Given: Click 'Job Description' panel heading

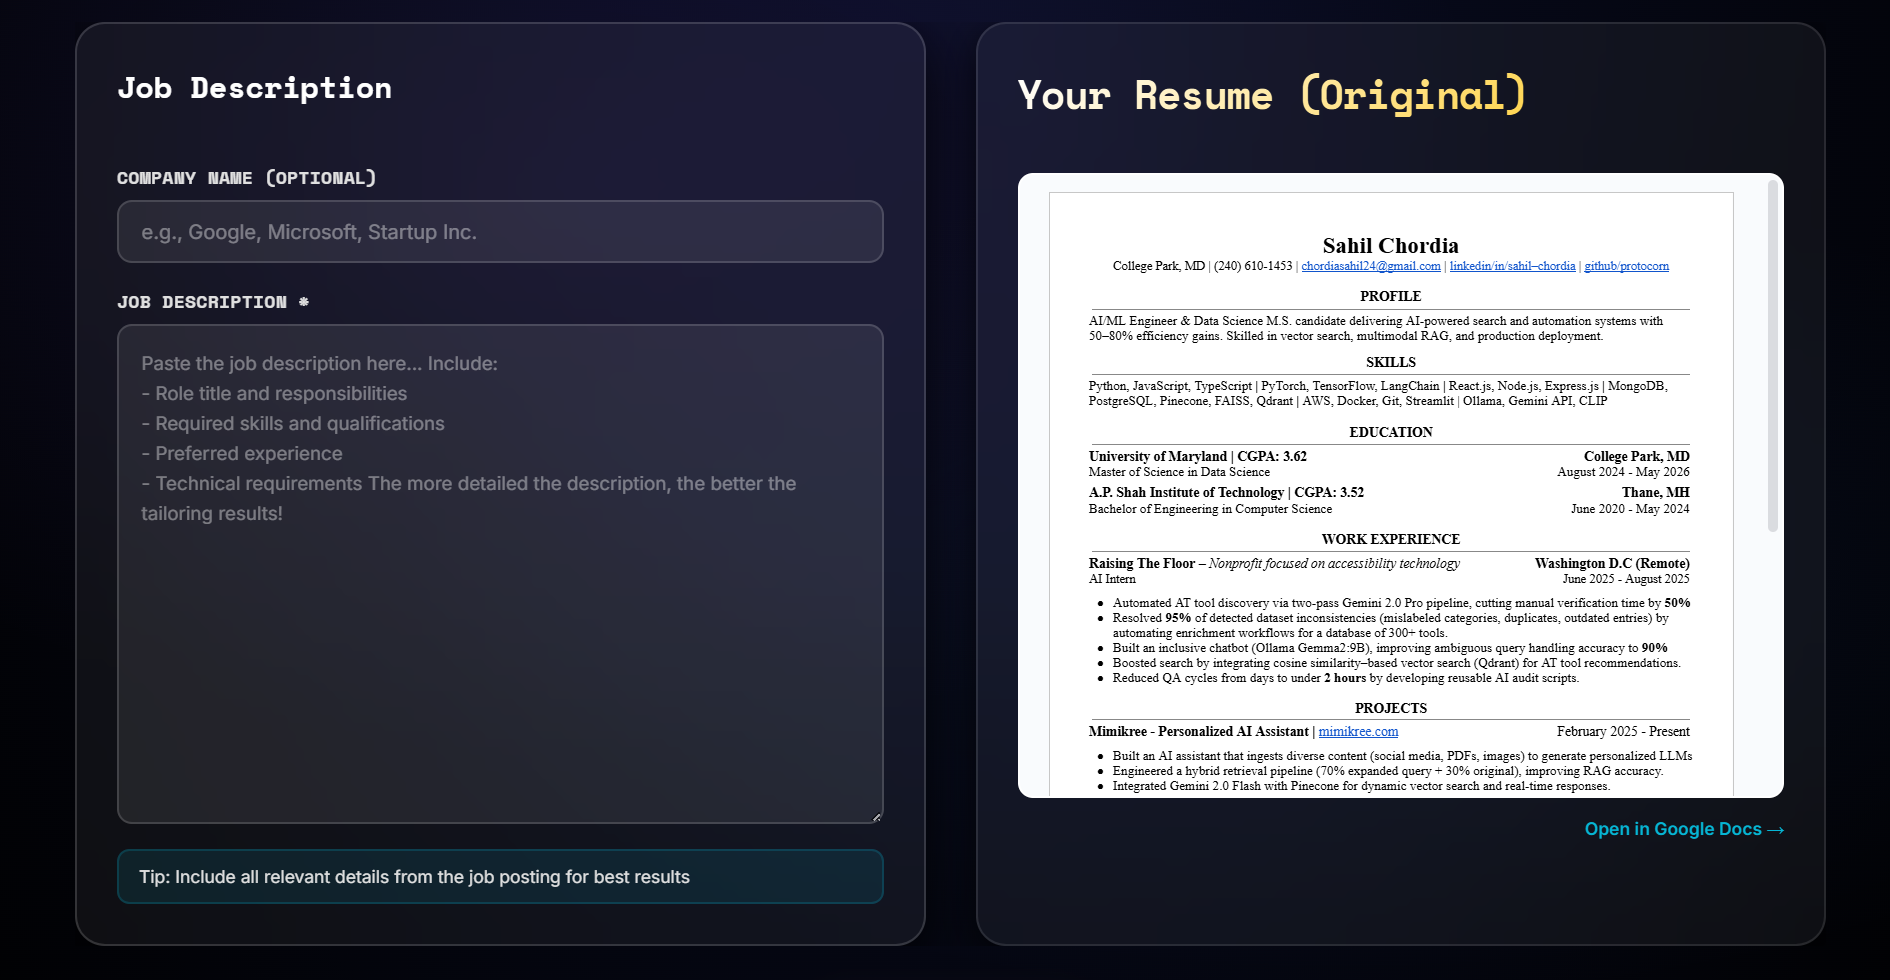Looking at the screenshot, I should coord(254,88).
